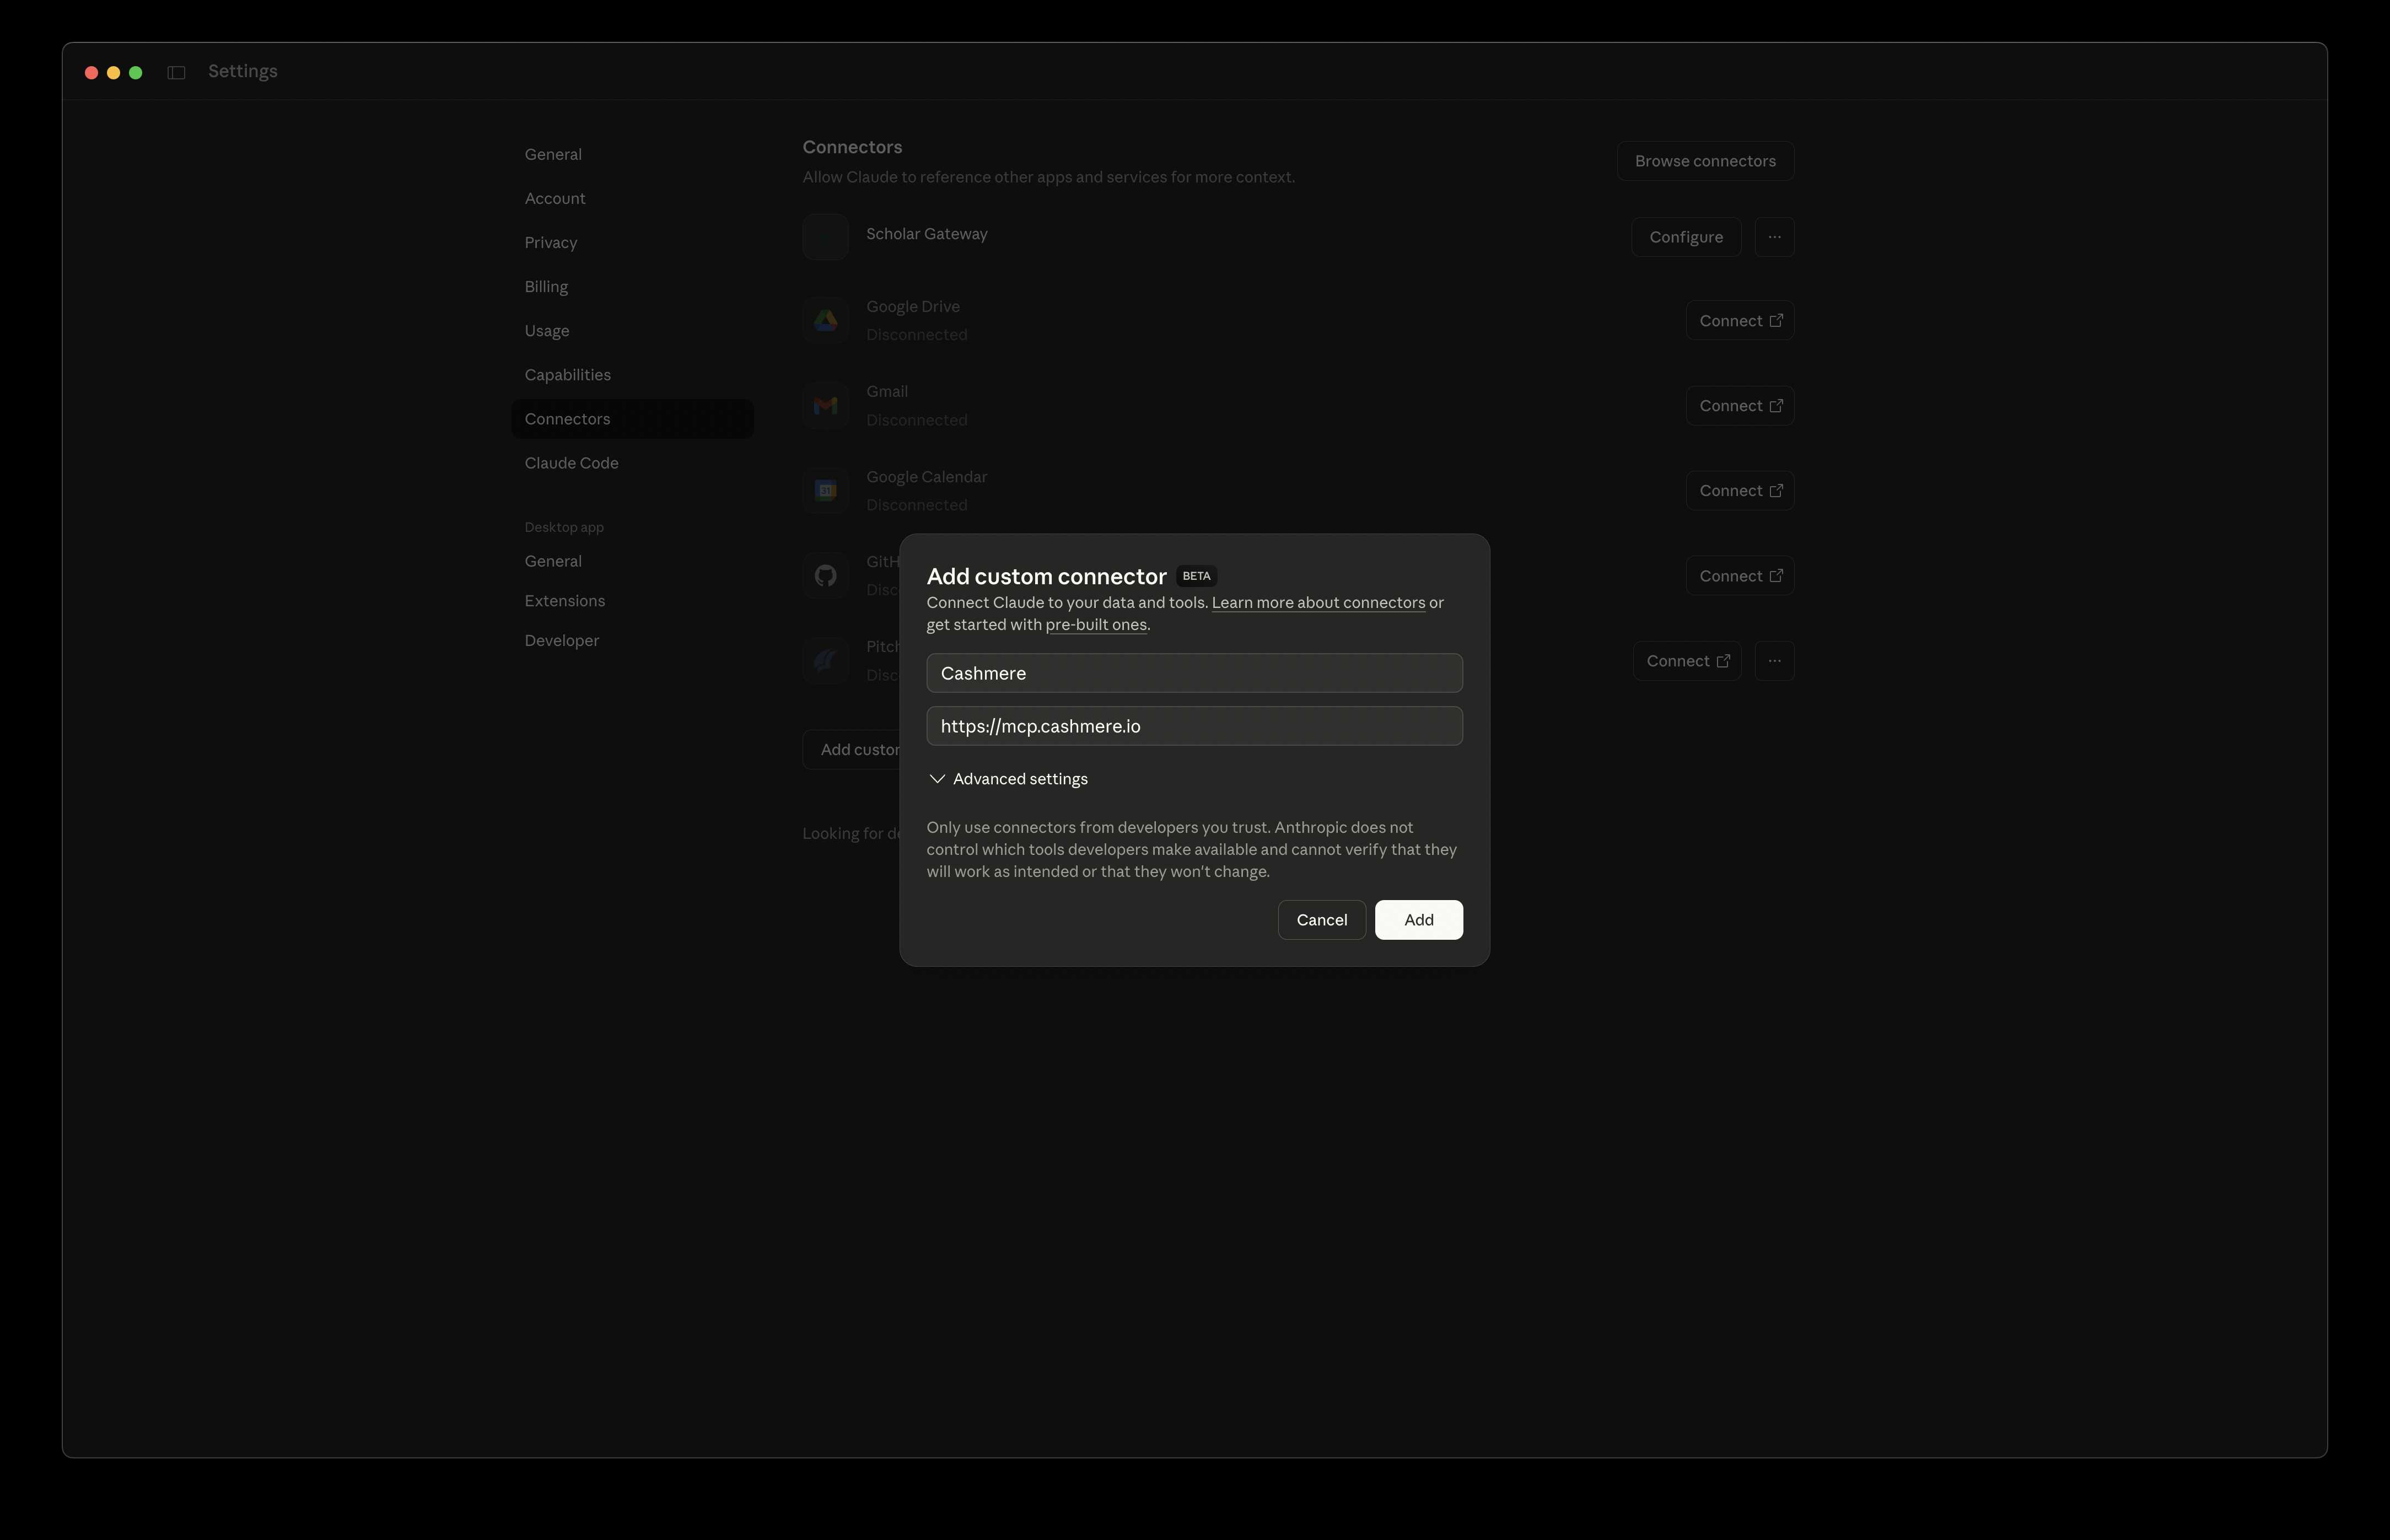Click the Scholar Gateway connector icon

tap(825, 237)
